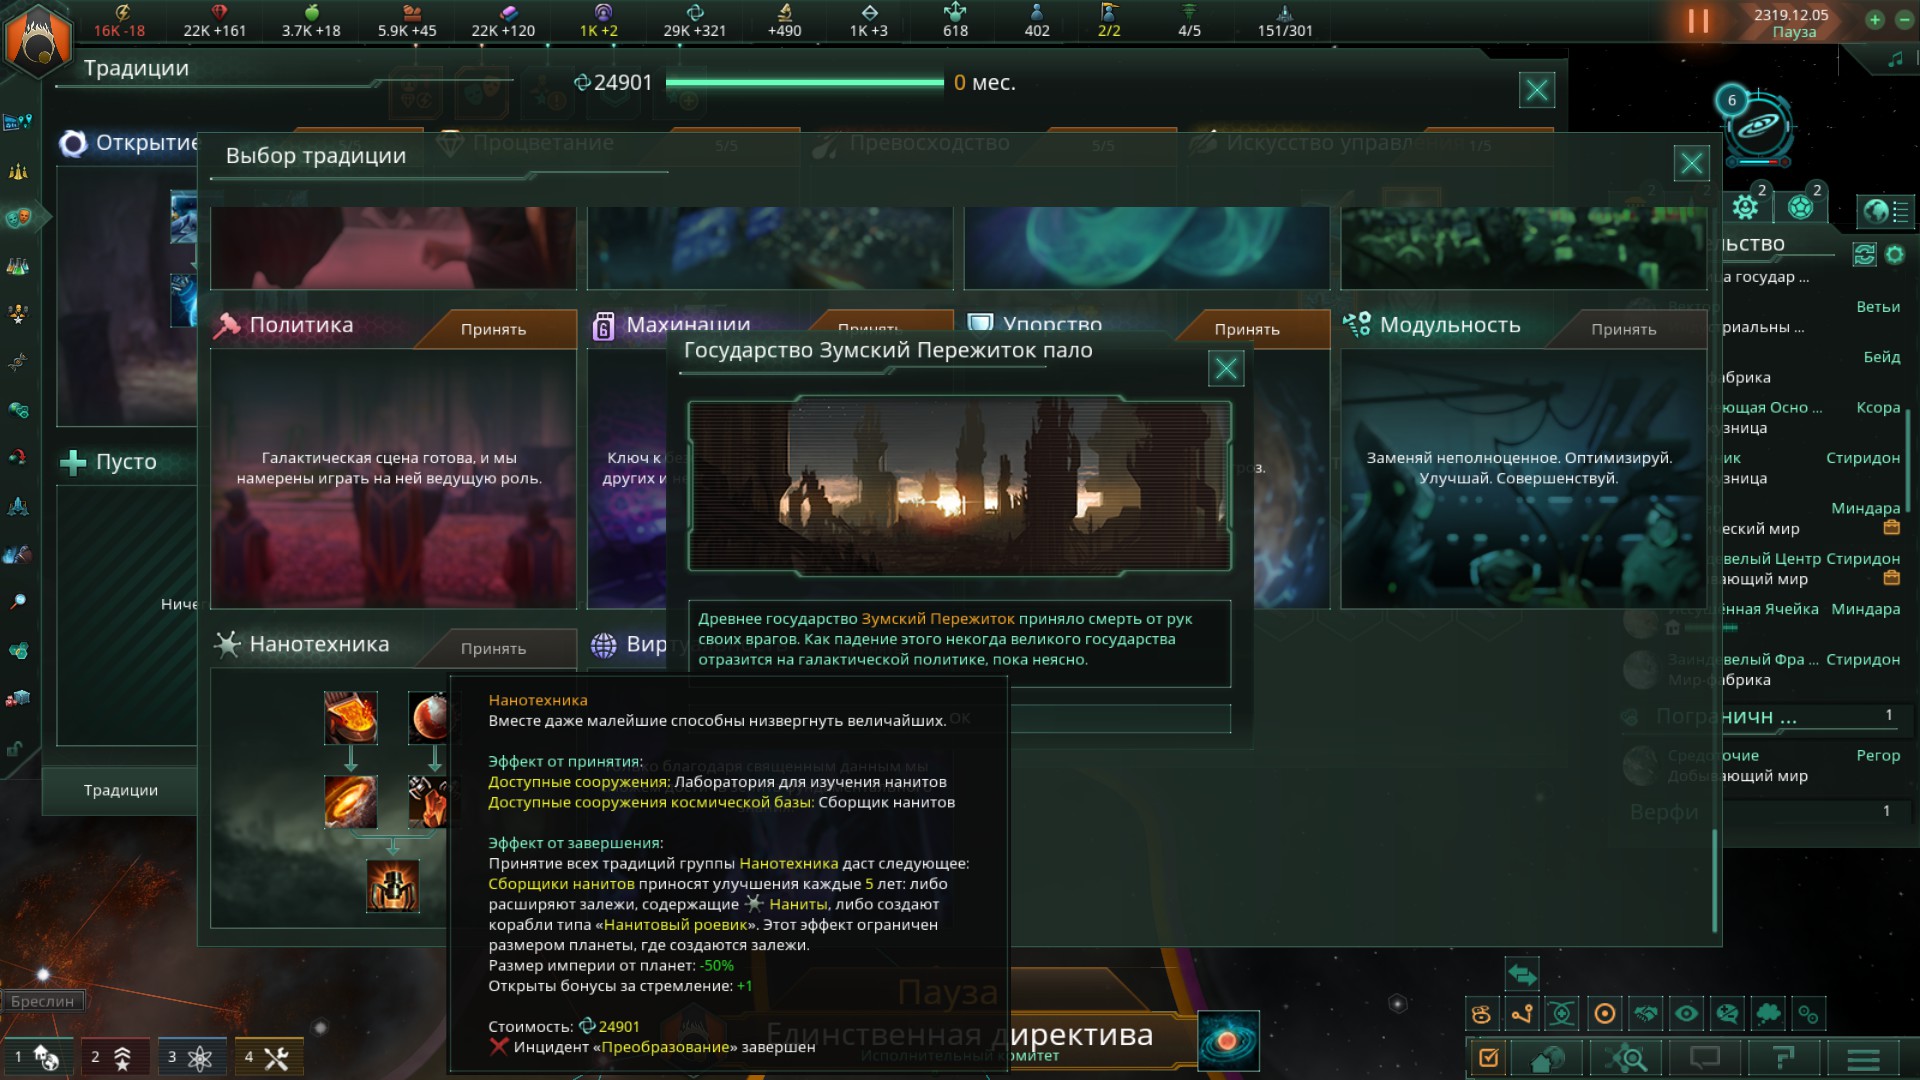This screenshot has width=1920, height=1080.
Task: Open the Technology flasks icon in the sidebar
Action: coord(18,266)
